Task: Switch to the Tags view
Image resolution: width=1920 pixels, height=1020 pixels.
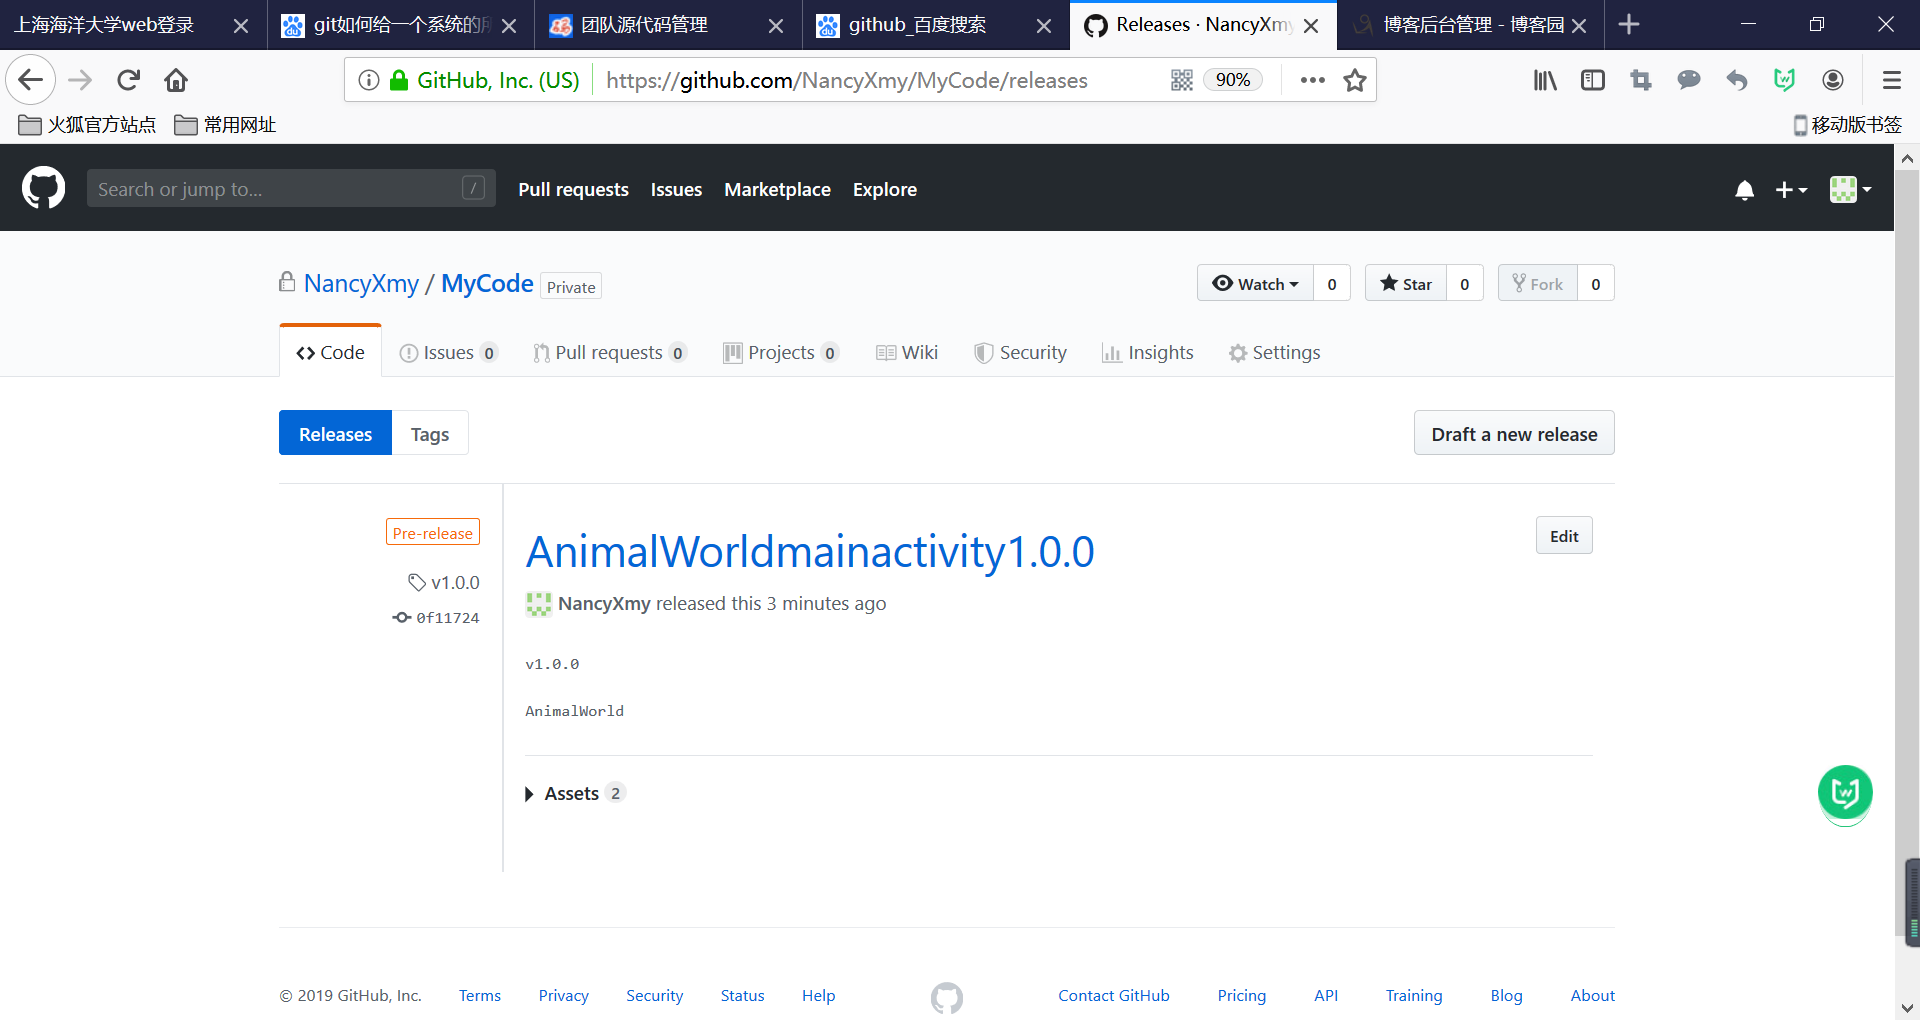Action: (x=430, y=434)
